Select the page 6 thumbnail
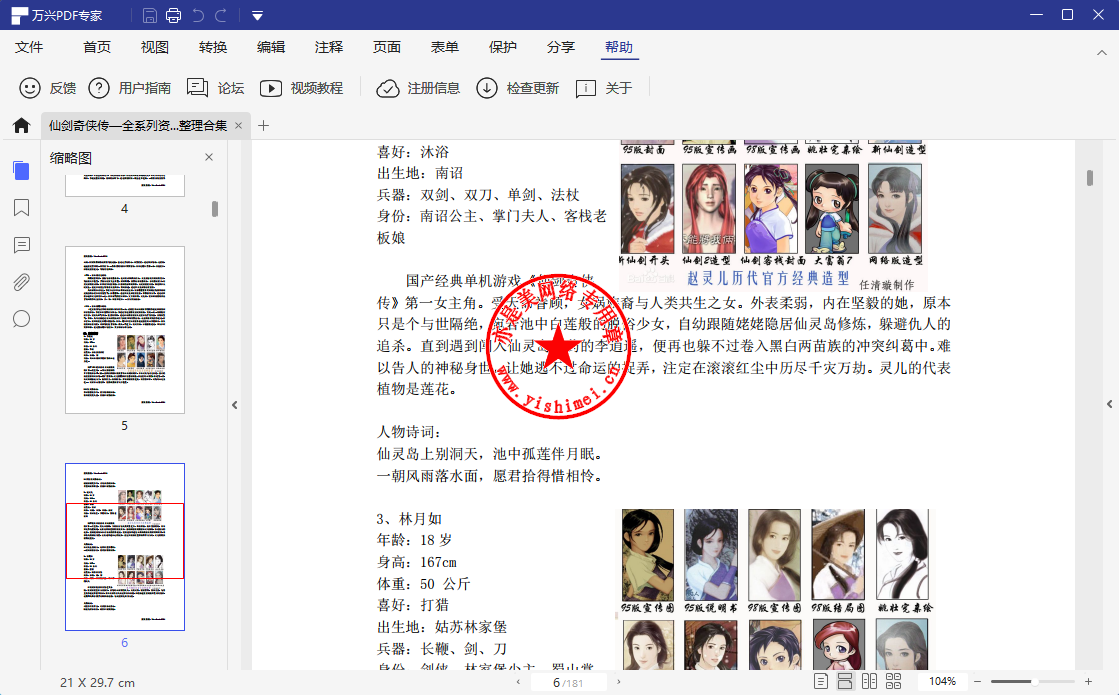Viewport: 1119px width, 695px height. pos(125,547)
